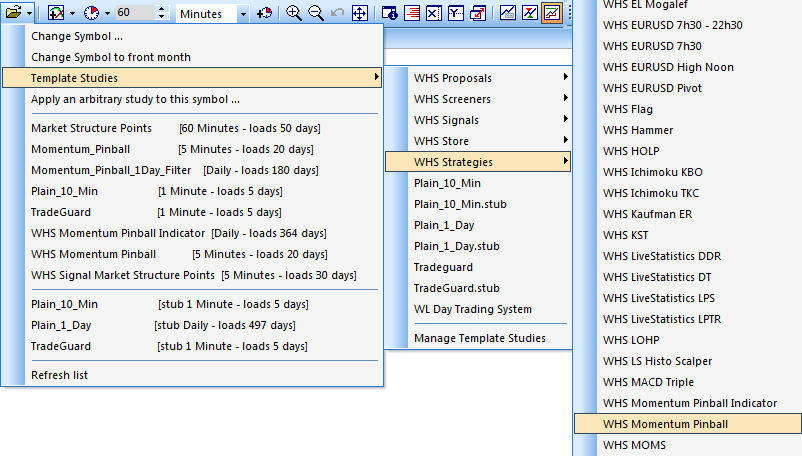
Task: Open the dropdown arrow beside the folder icon
Action: click(30, 13)
